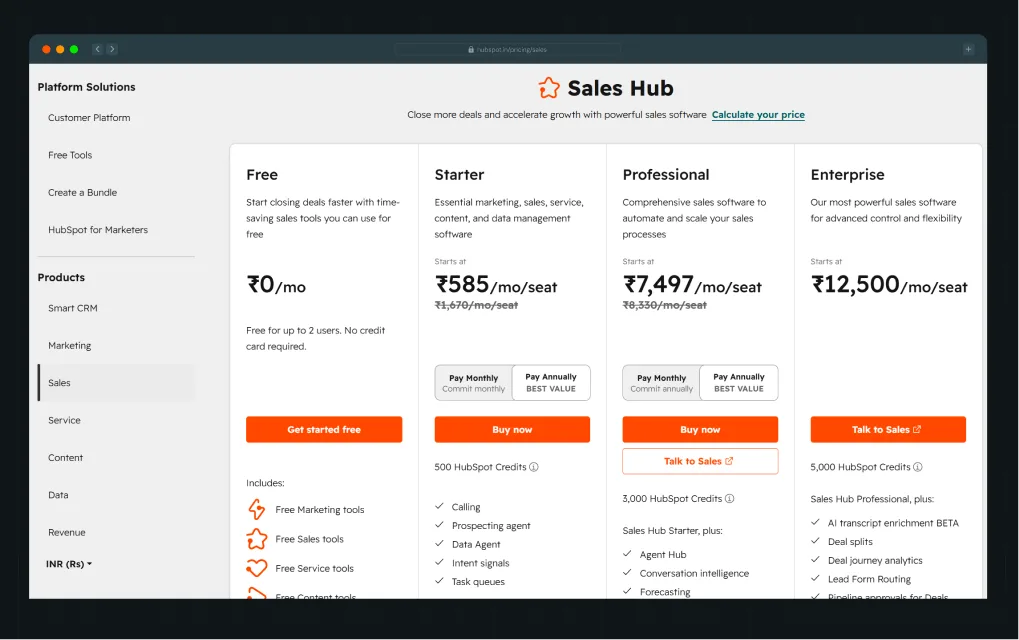Select Marketing under Products
Image resolution: width=1019 pixels, height=640 pixels.
(70, 346)
